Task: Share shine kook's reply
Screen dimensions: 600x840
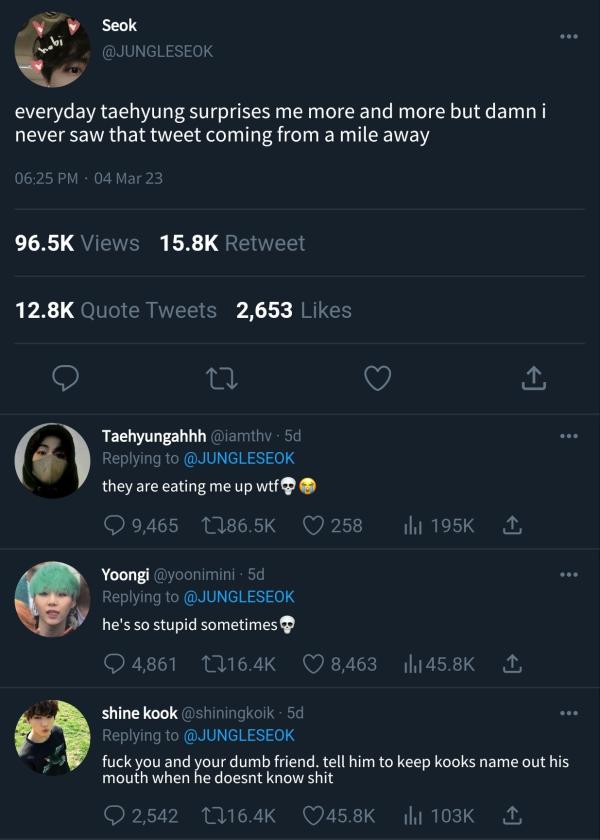Action: click(512, 815)
